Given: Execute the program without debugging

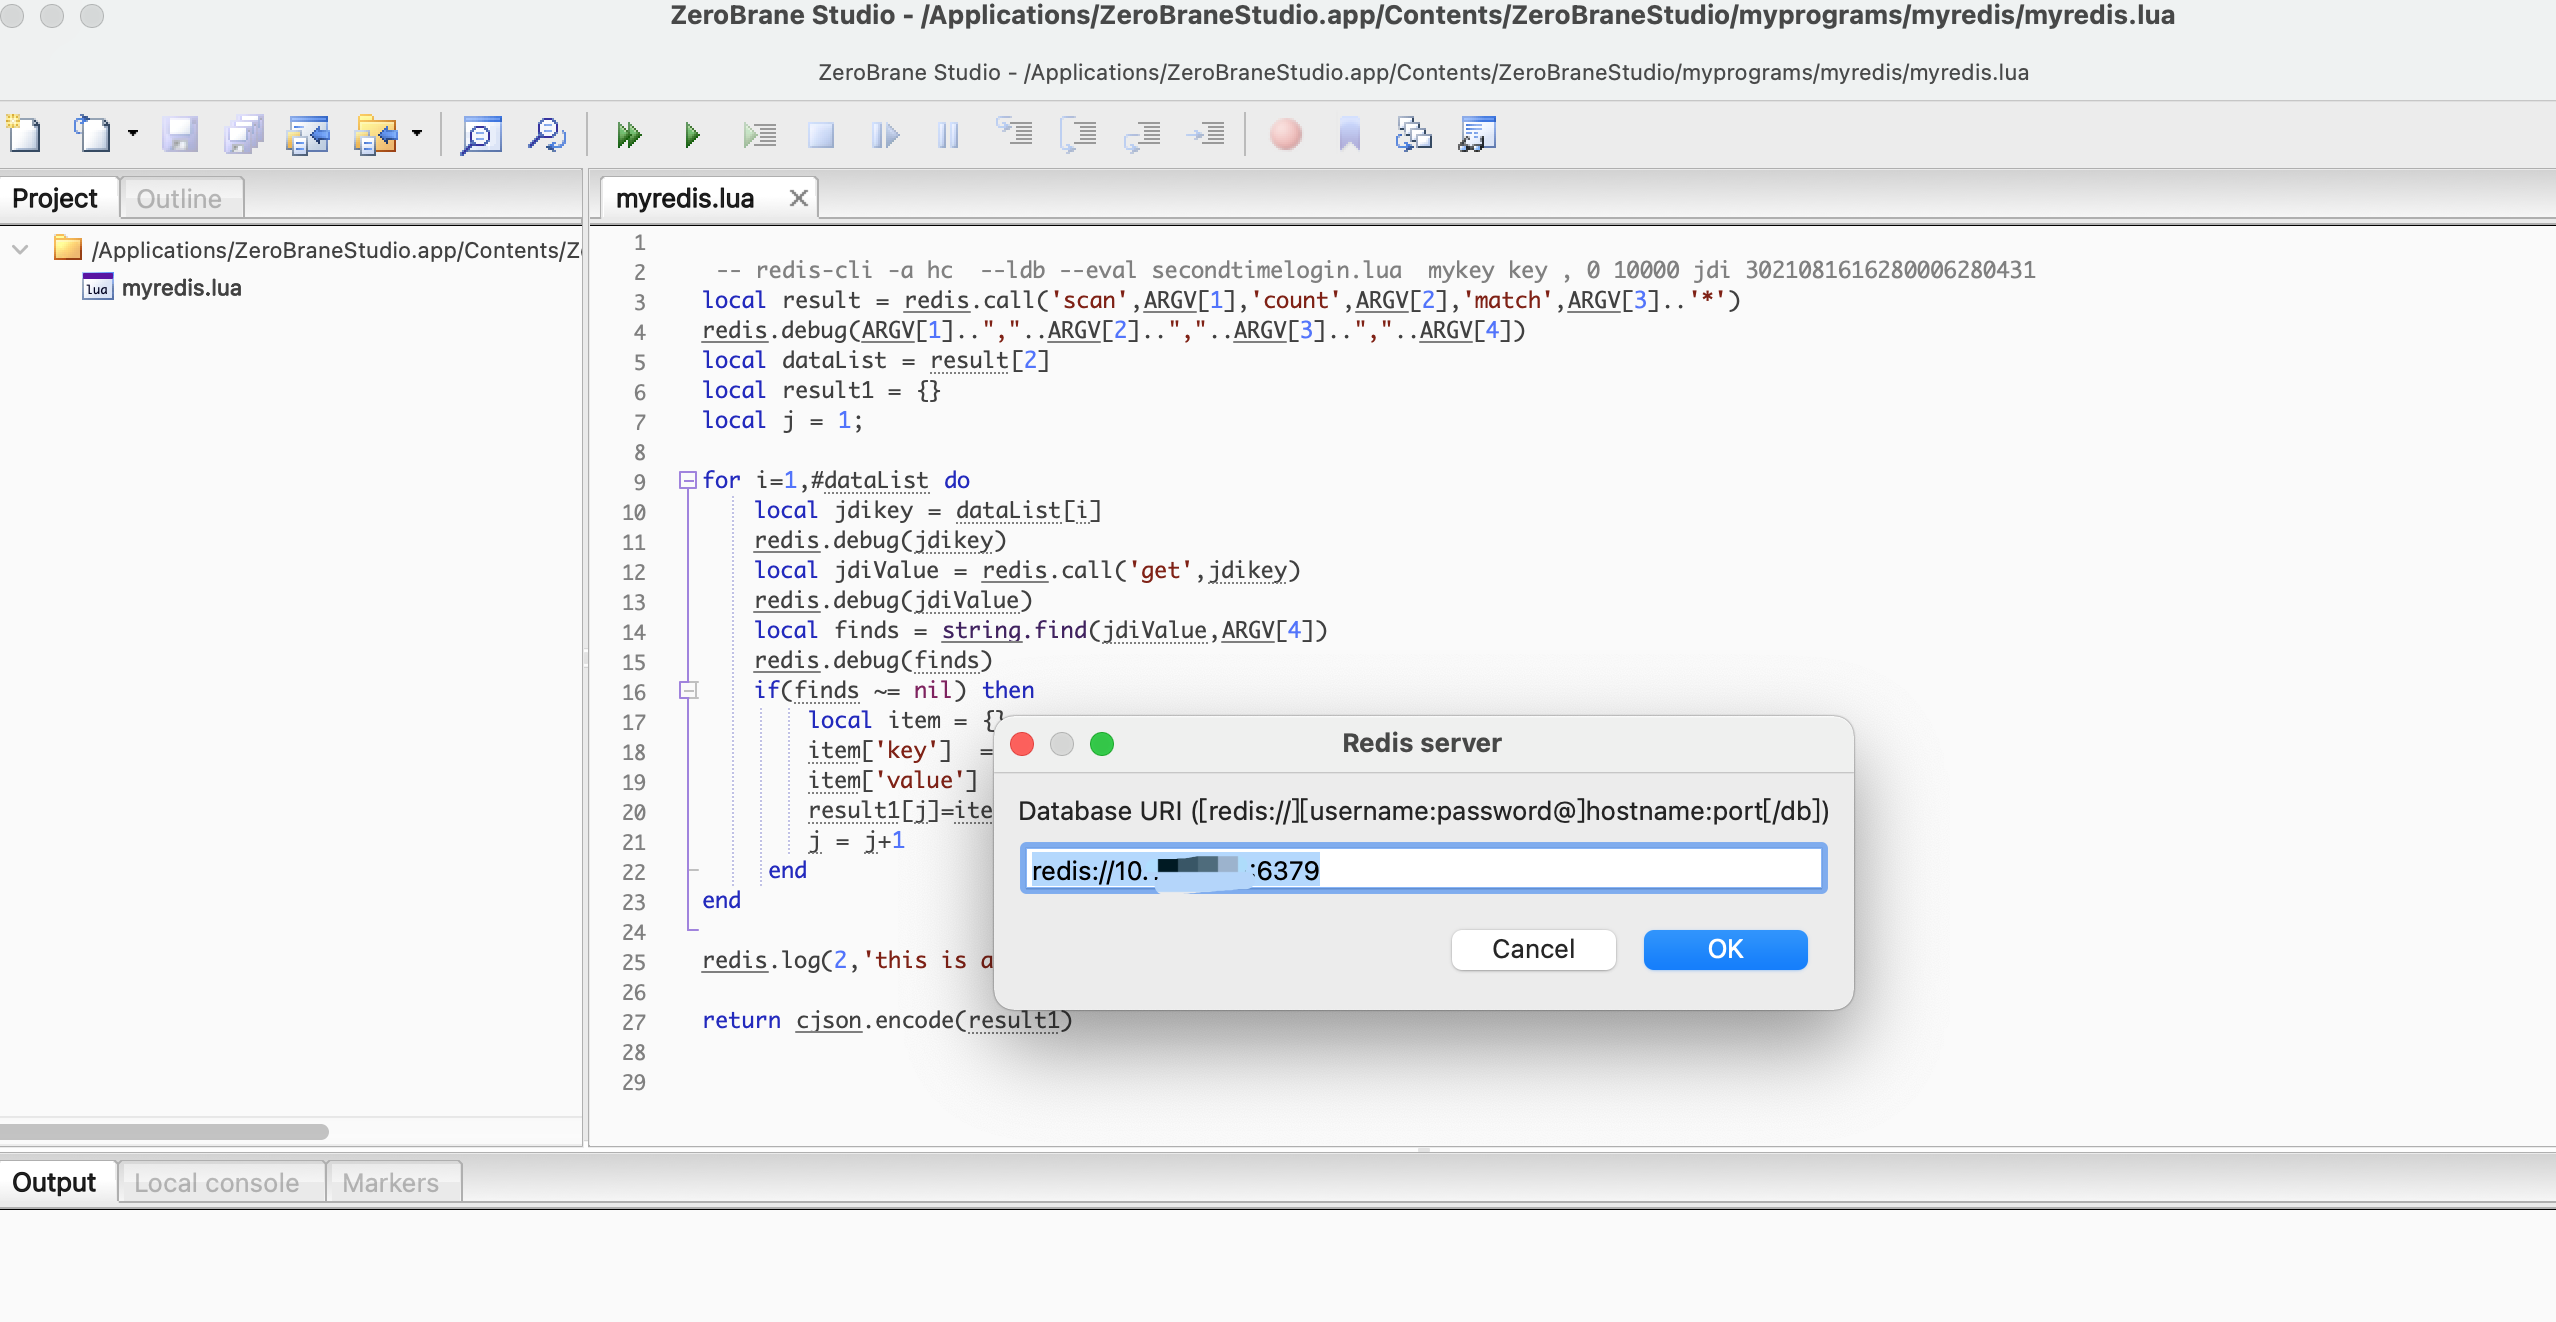Looking at the screenshot, I should click(629, 134).
